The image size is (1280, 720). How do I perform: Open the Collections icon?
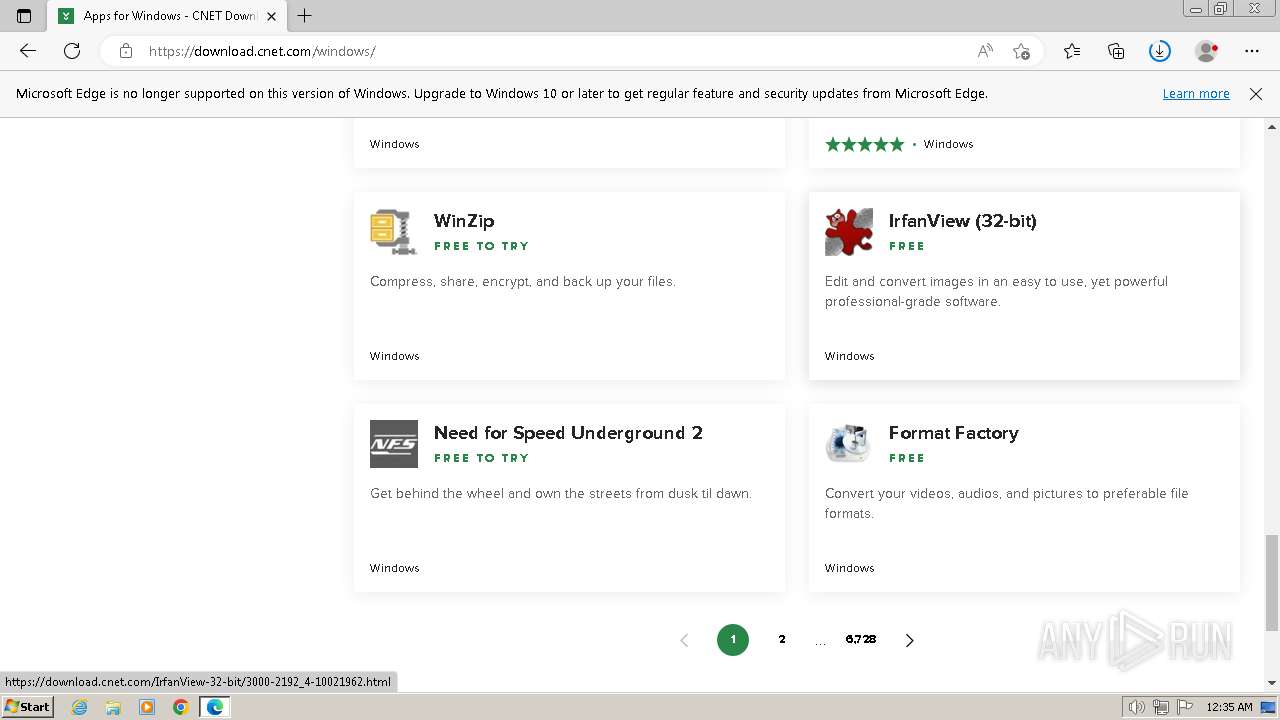pyautogui.click(x=1116, y=51)
